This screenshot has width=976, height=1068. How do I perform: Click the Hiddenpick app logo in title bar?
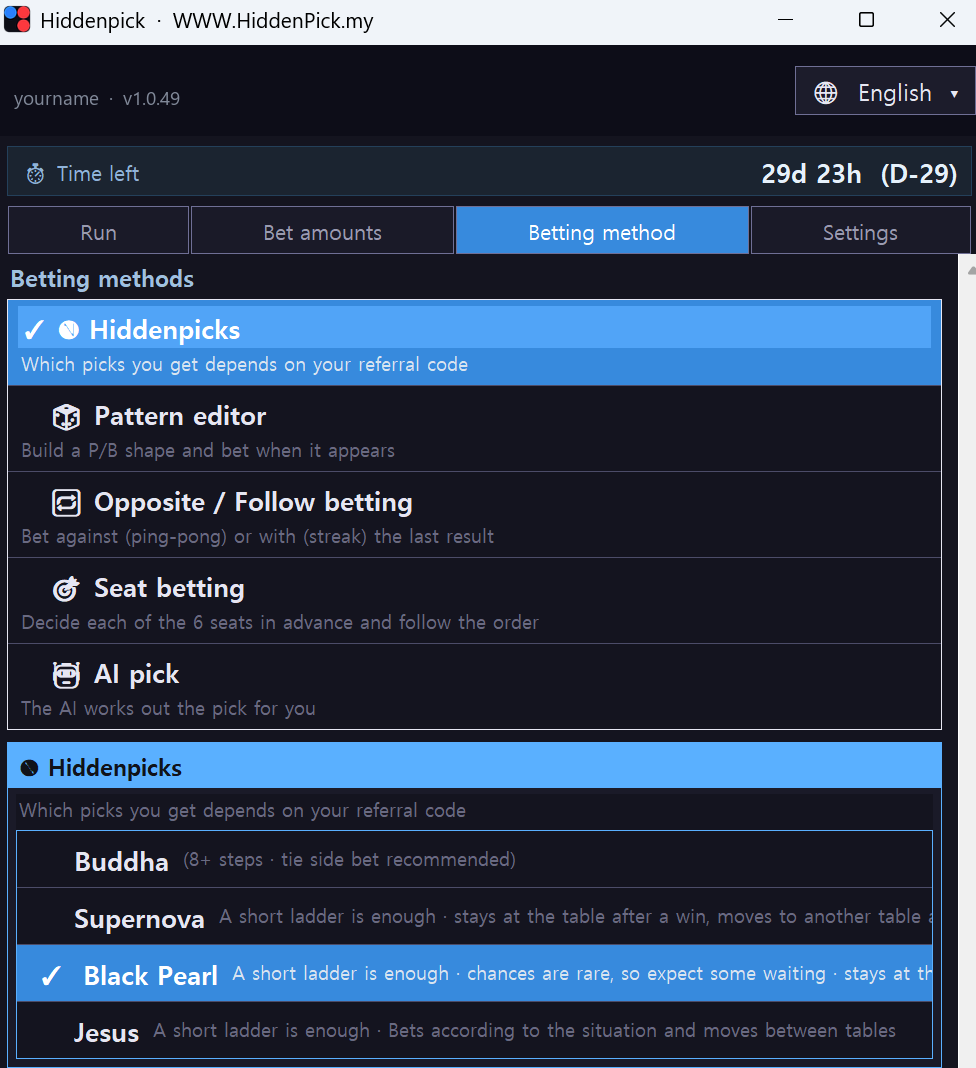tap(17, 20)
